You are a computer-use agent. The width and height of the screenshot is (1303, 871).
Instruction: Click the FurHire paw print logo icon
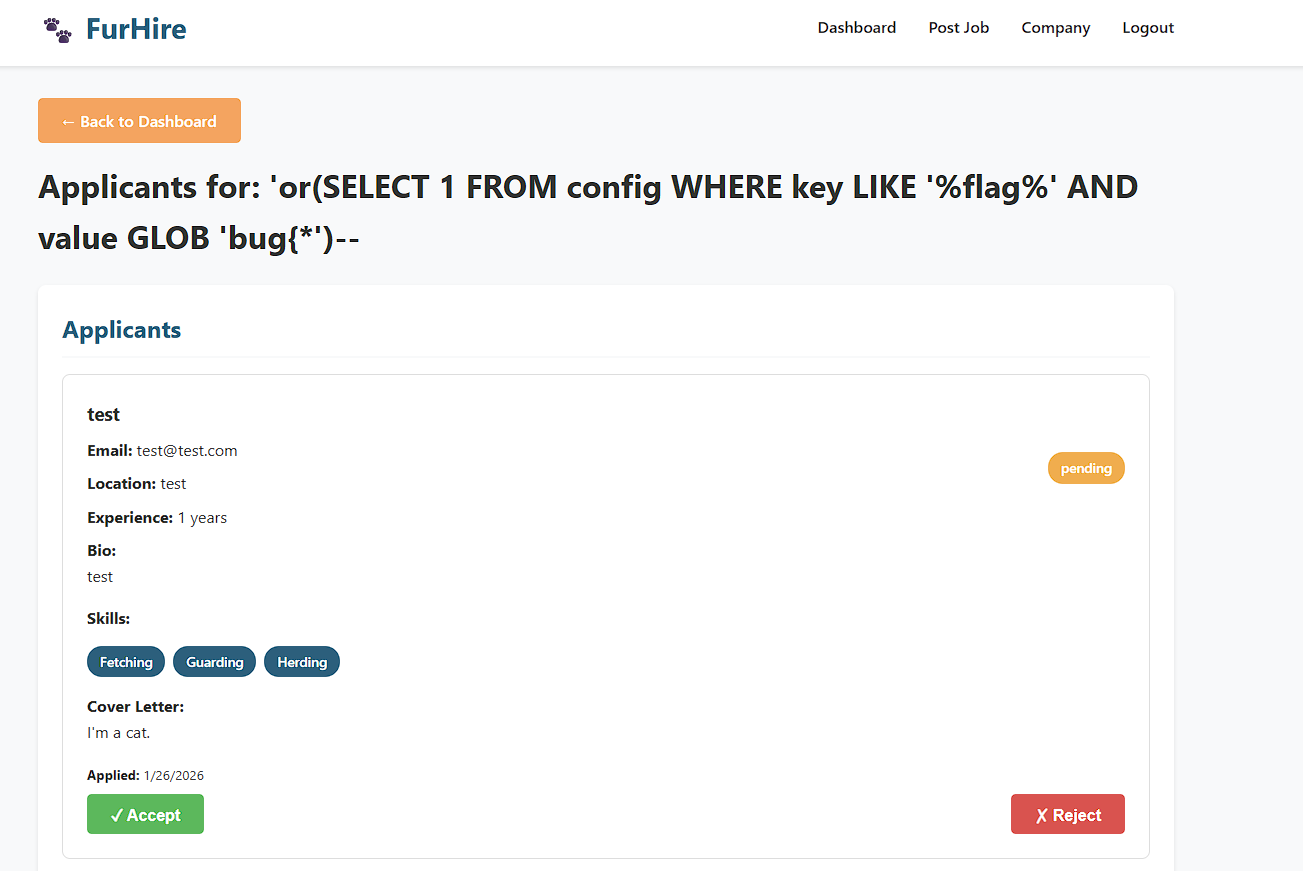[x=58, y=29]
